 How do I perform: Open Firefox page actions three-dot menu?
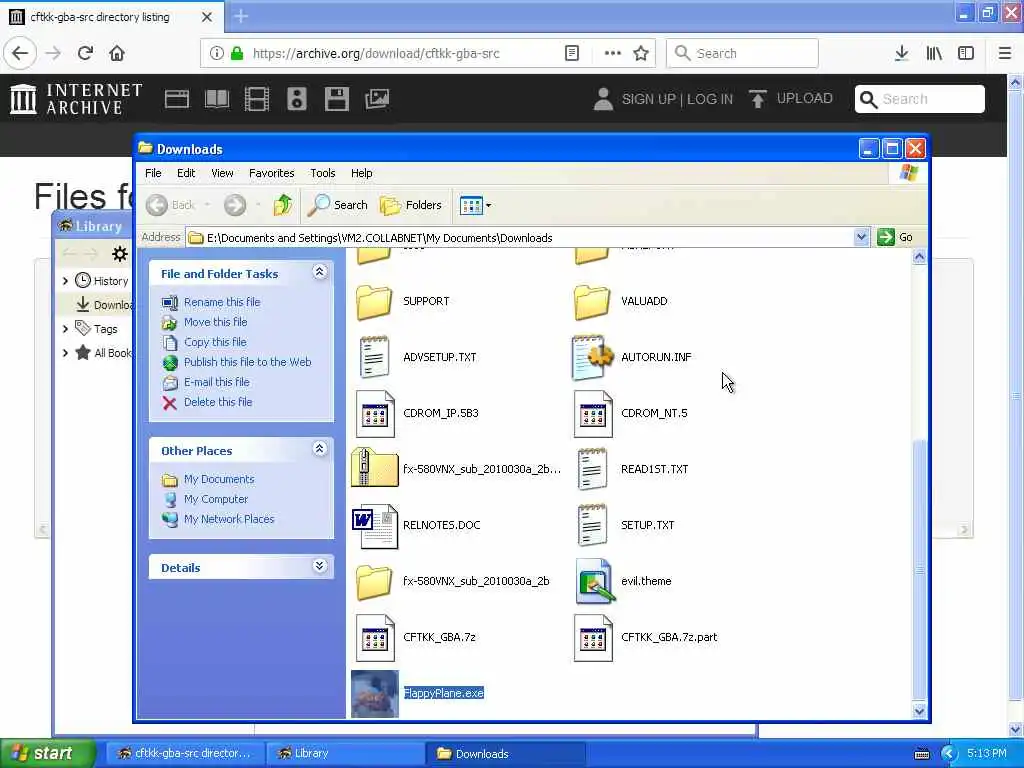(613, 53)
